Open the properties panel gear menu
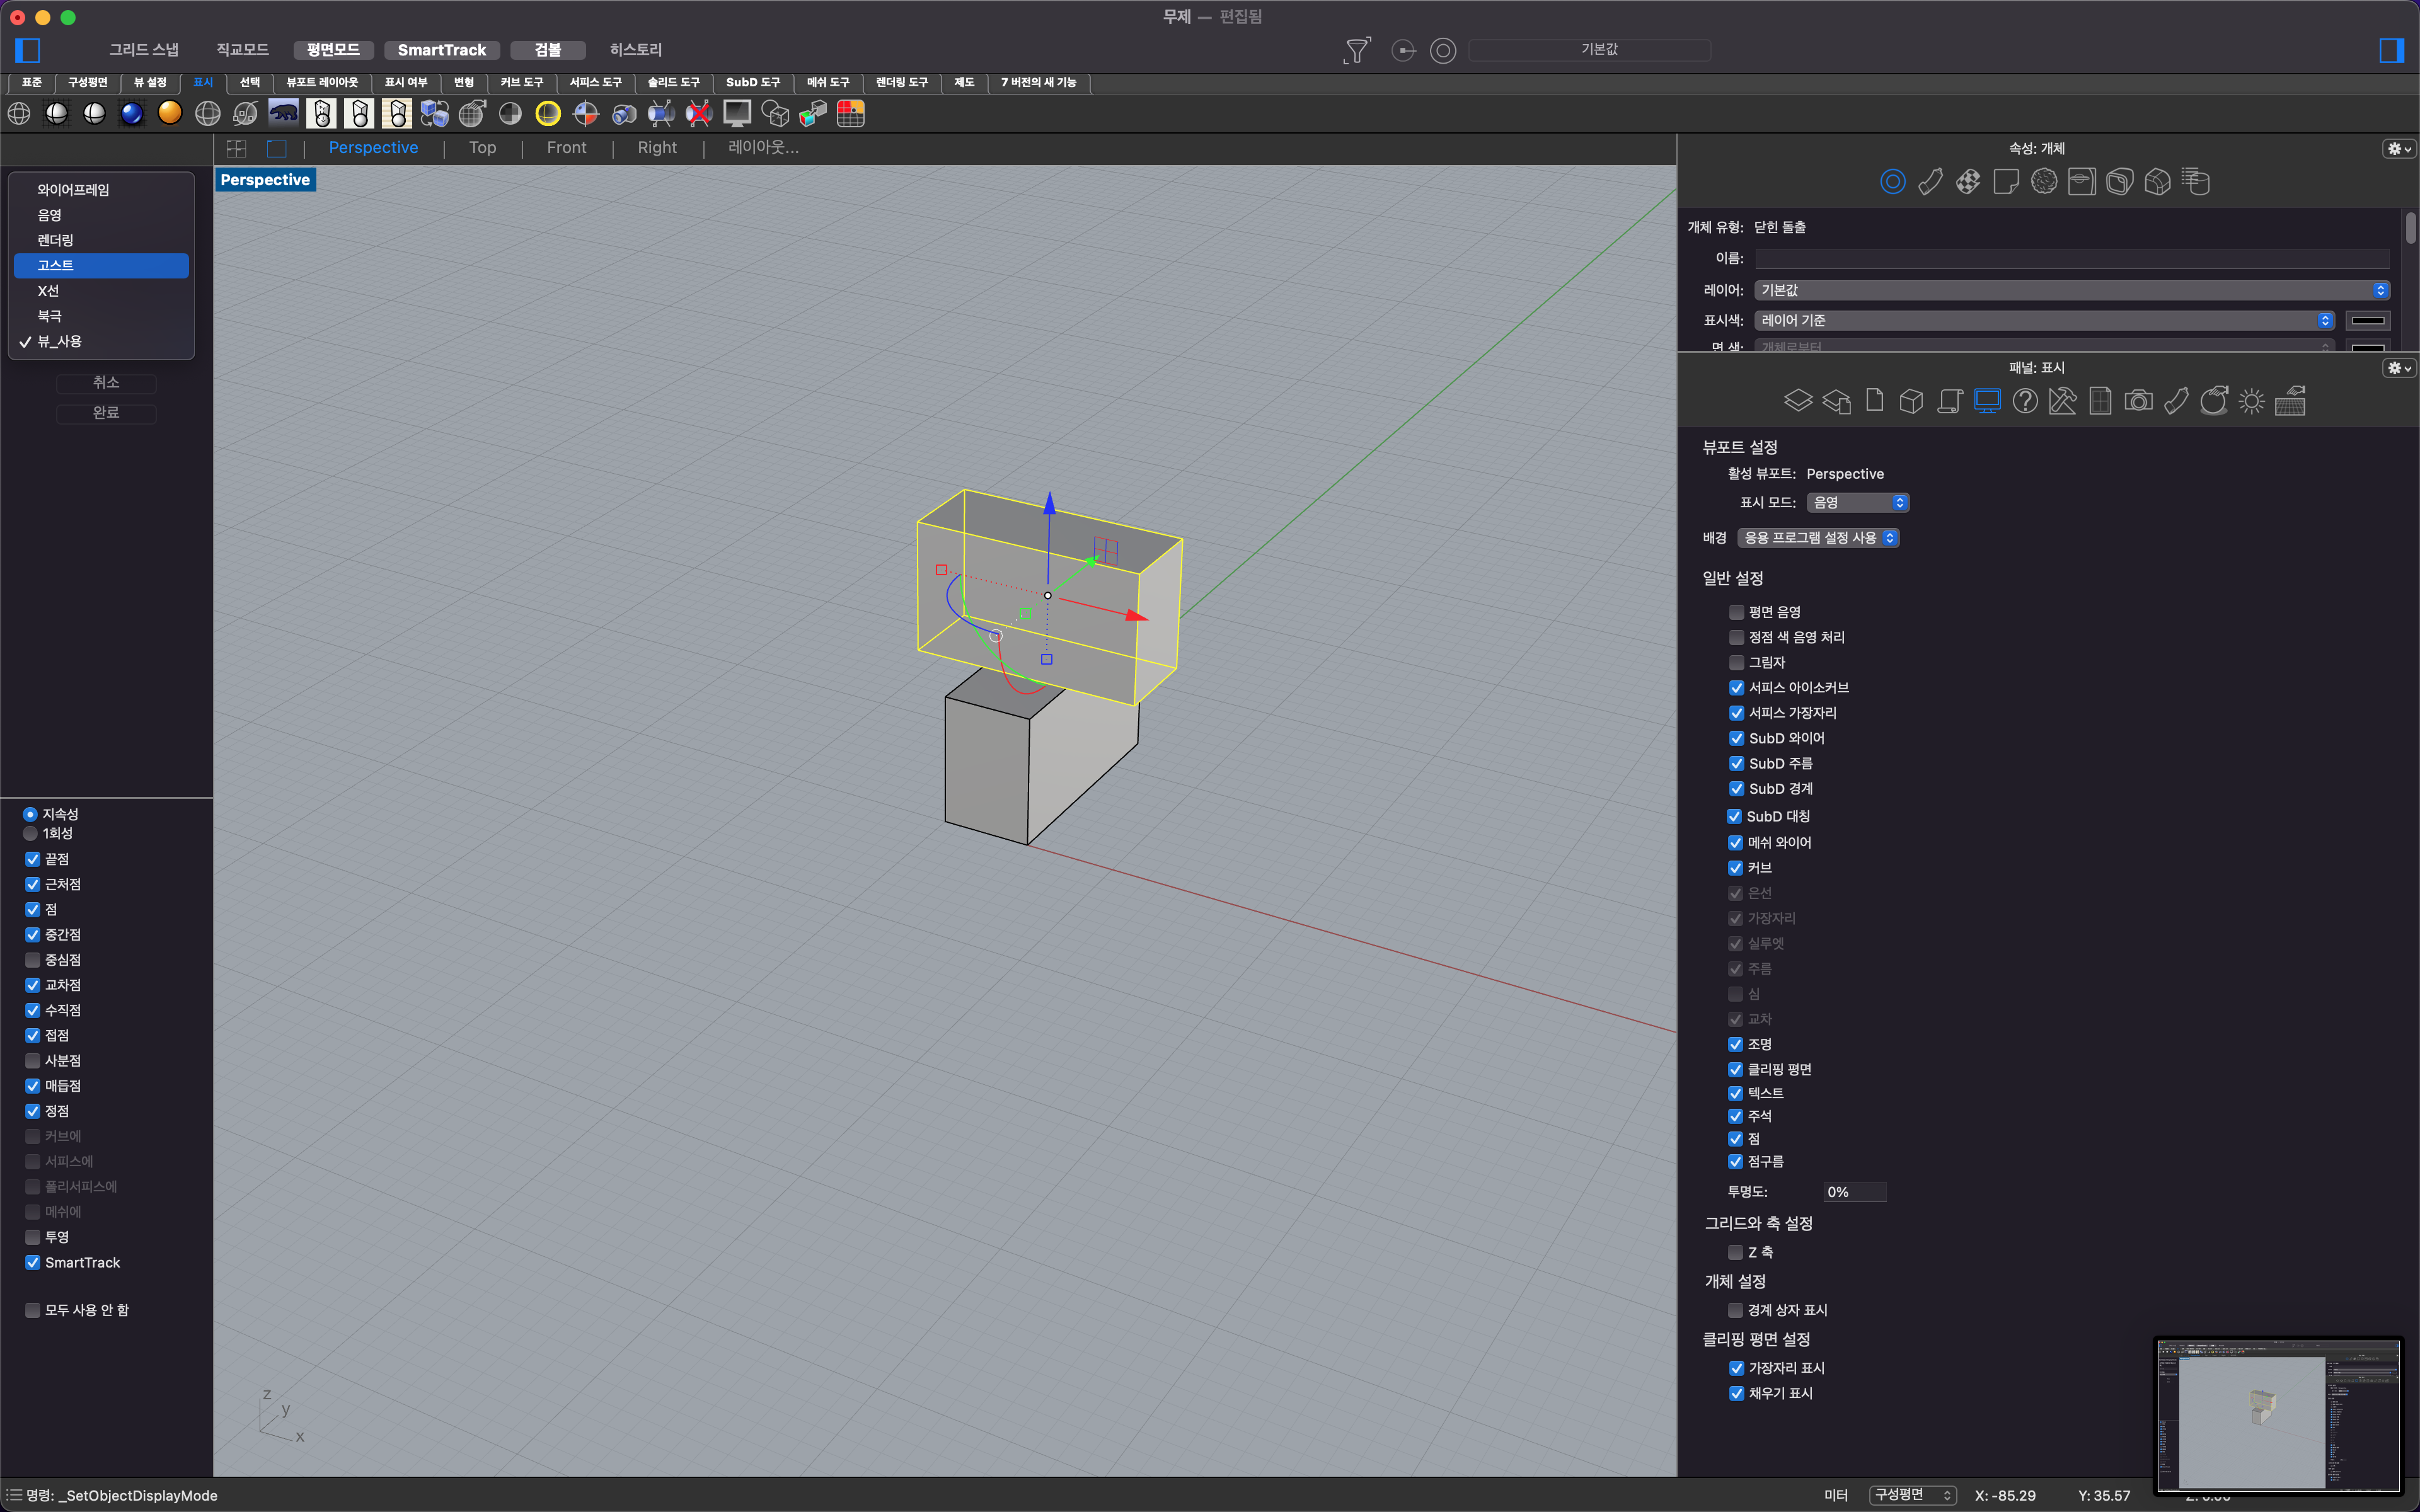 pyautogui.click(x=2399, y=149)
